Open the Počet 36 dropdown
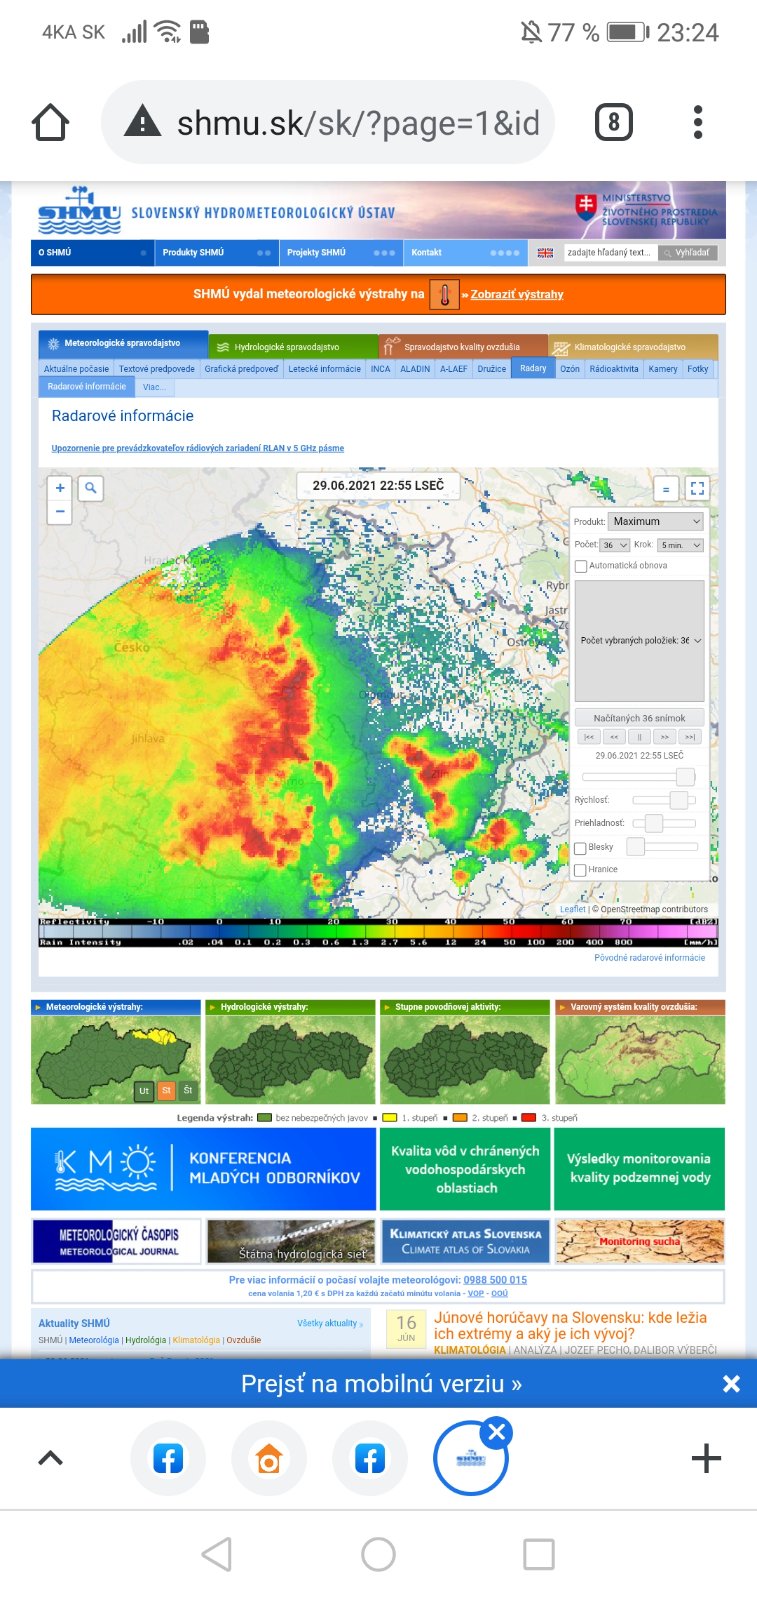The width and height of the screenshot is (757, 1600). [614, 545]
